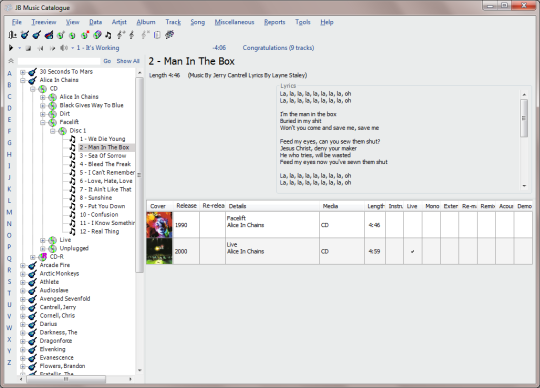The width and height of the screenshot is (540, 388).
Task: Open the Miscellaneous menu
Action: pos(234,22)
